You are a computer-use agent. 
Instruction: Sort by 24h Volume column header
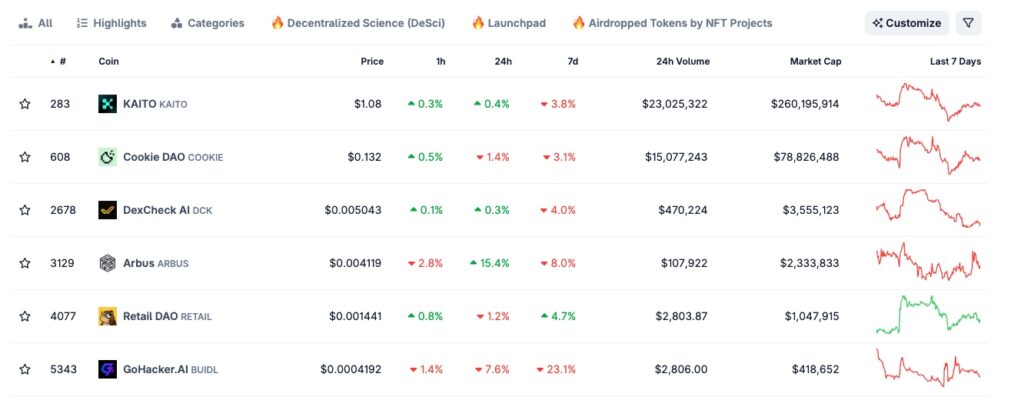pos(682,61)
